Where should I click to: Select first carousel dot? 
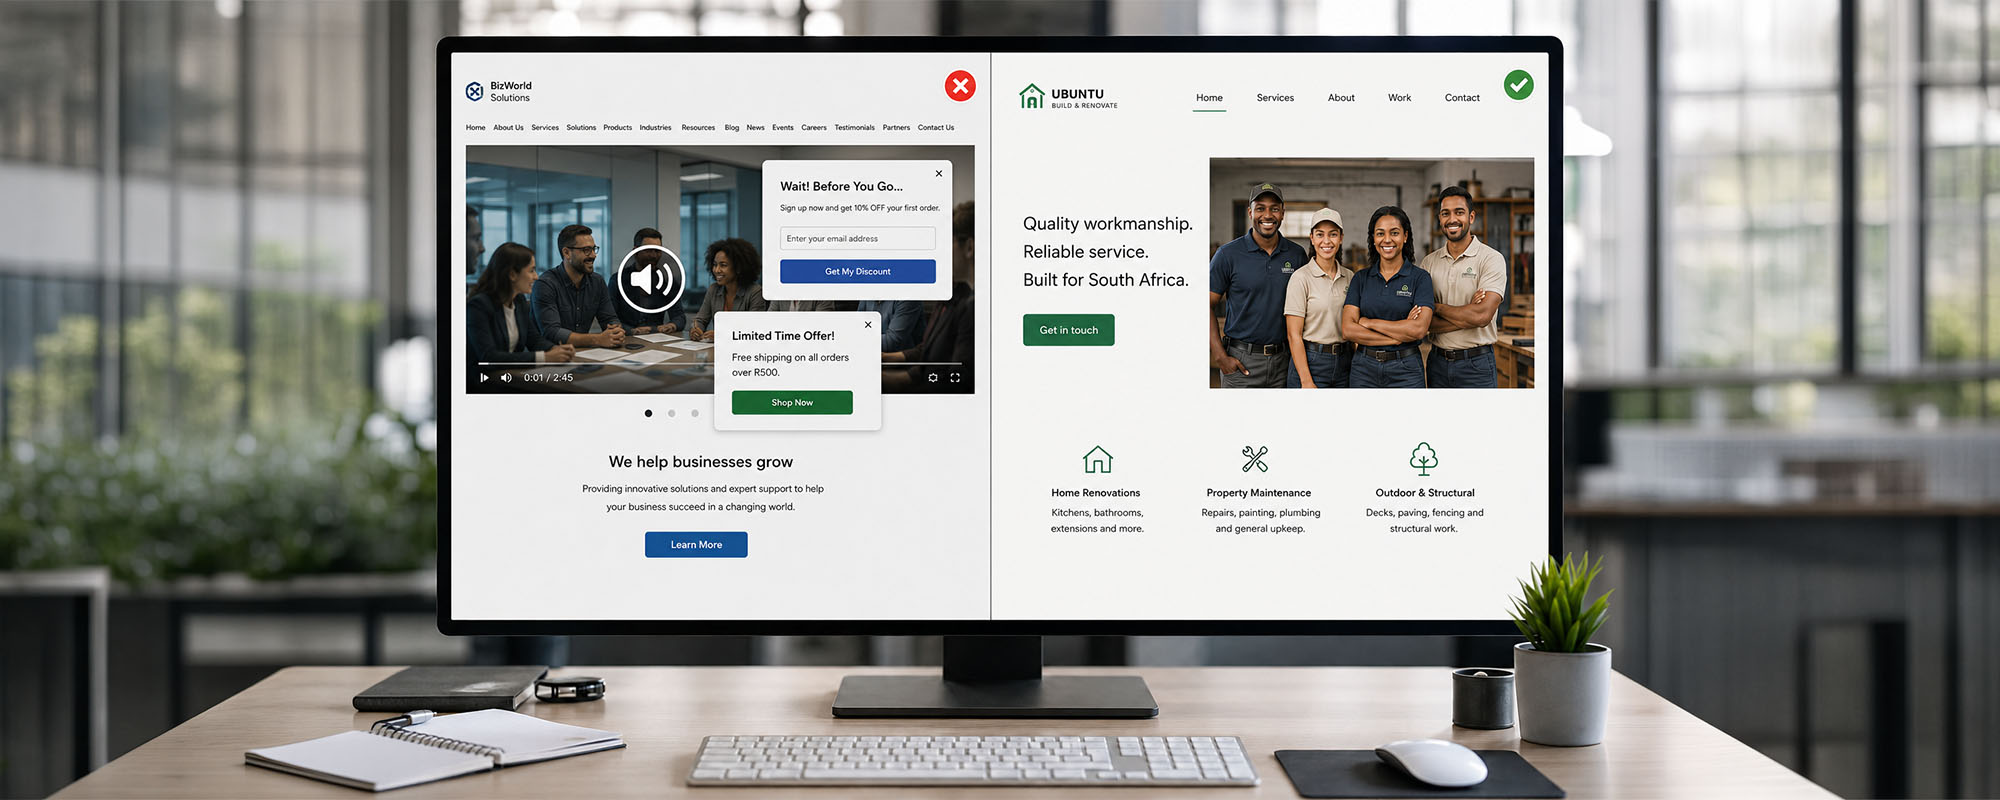tap(648, 413)
